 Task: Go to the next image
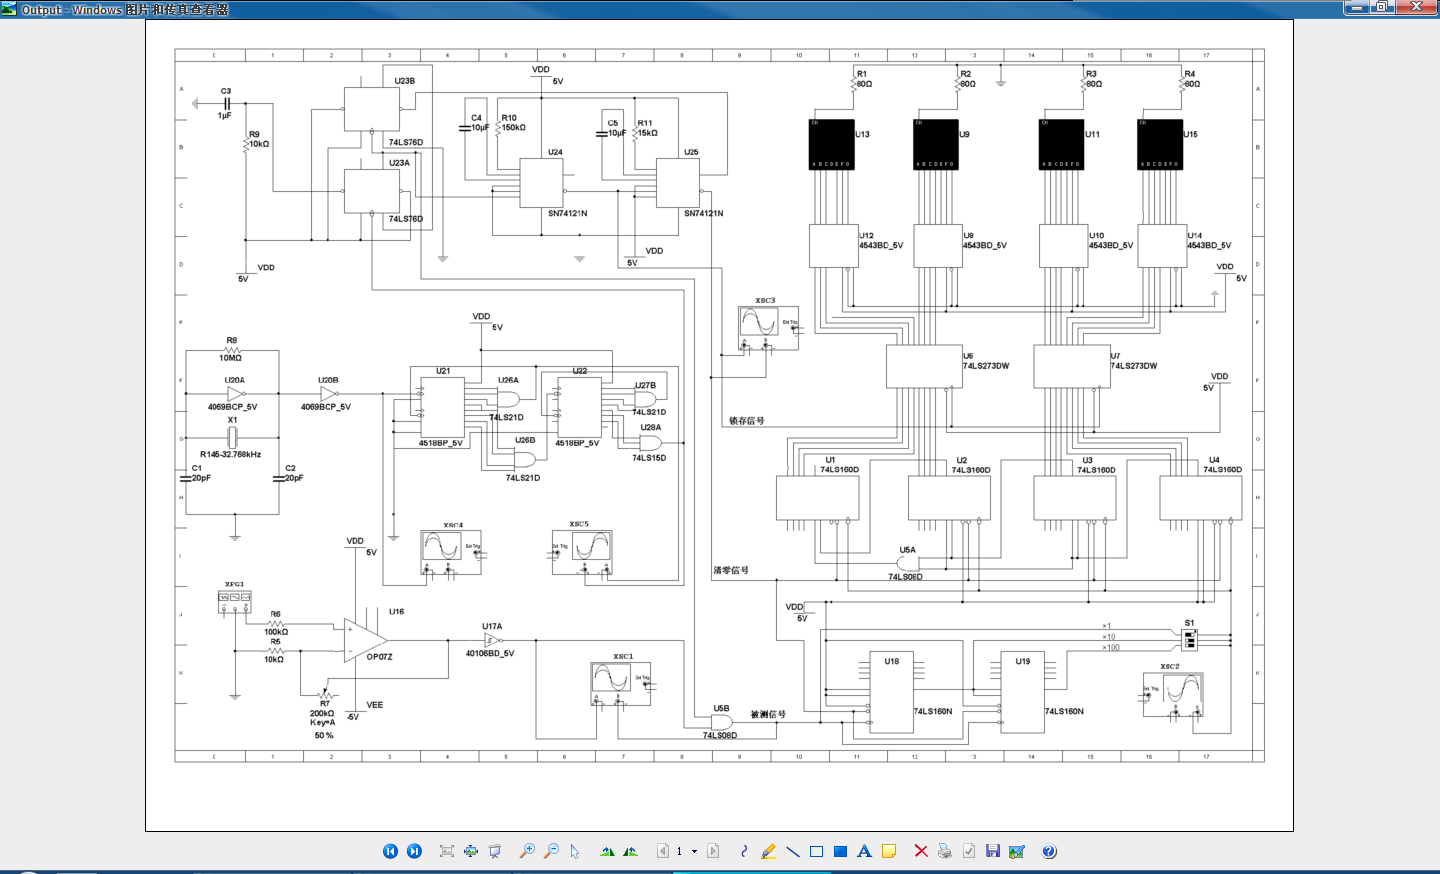(414, 851)
